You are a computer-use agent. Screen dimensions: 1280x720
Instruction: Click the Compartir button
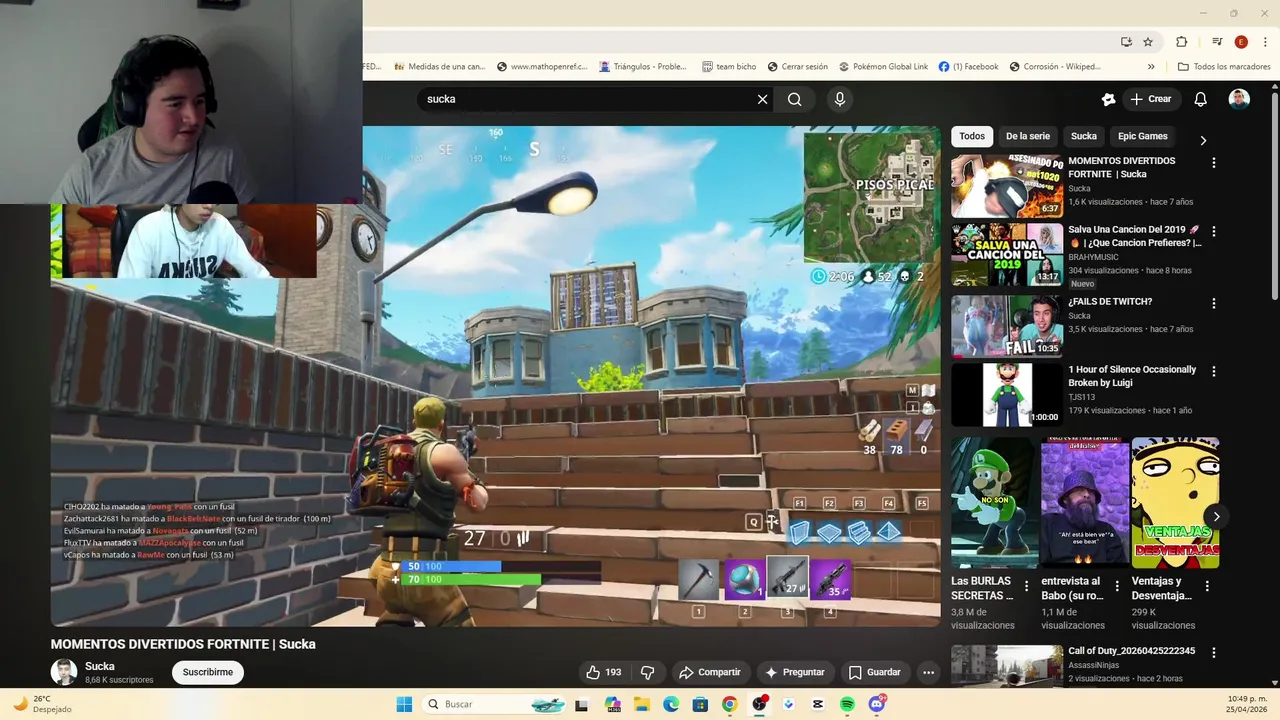pyautogui.click(x=709, y=672)
